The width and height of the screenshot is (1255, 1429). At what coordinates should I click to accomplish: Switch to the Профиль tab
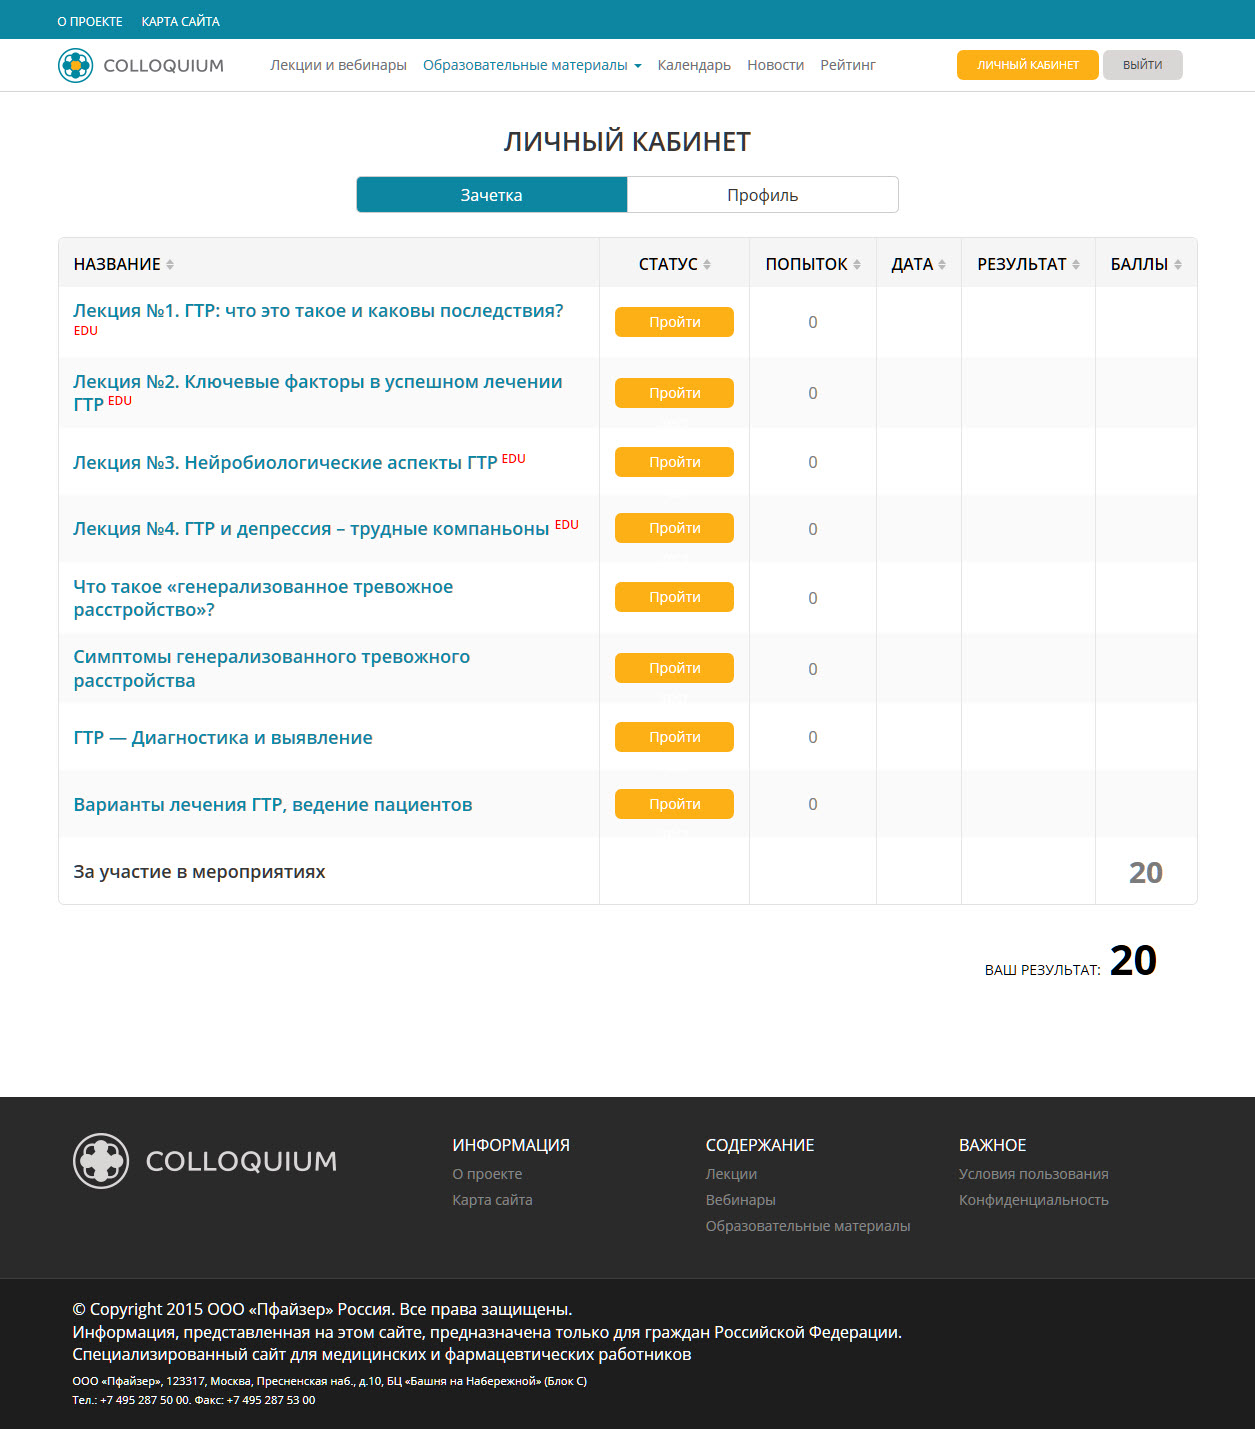[762, 195]
